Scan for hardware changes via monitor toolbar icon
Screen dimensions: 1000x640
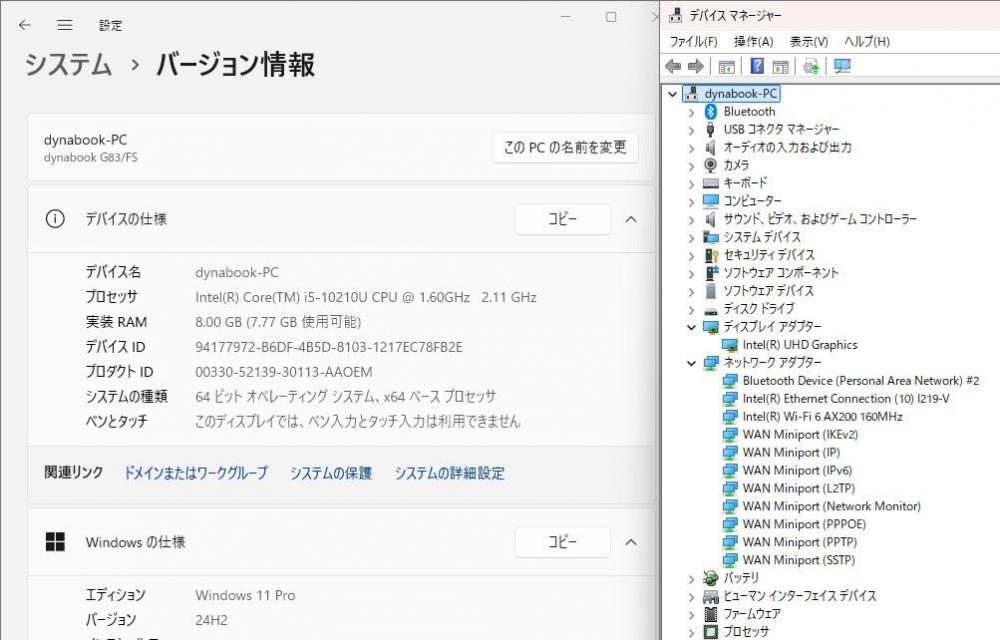(x=842, y=66)
